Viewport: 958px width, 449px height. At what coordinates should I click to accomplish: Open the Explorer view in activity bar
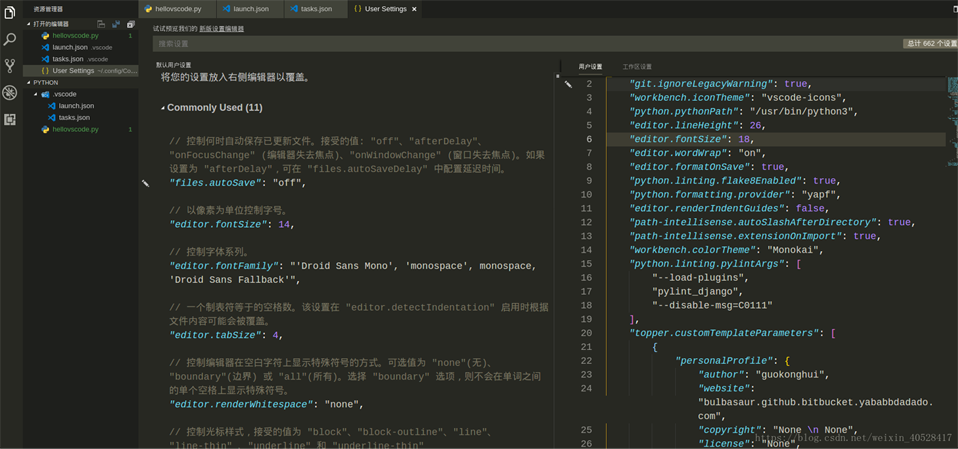[10, 12]
